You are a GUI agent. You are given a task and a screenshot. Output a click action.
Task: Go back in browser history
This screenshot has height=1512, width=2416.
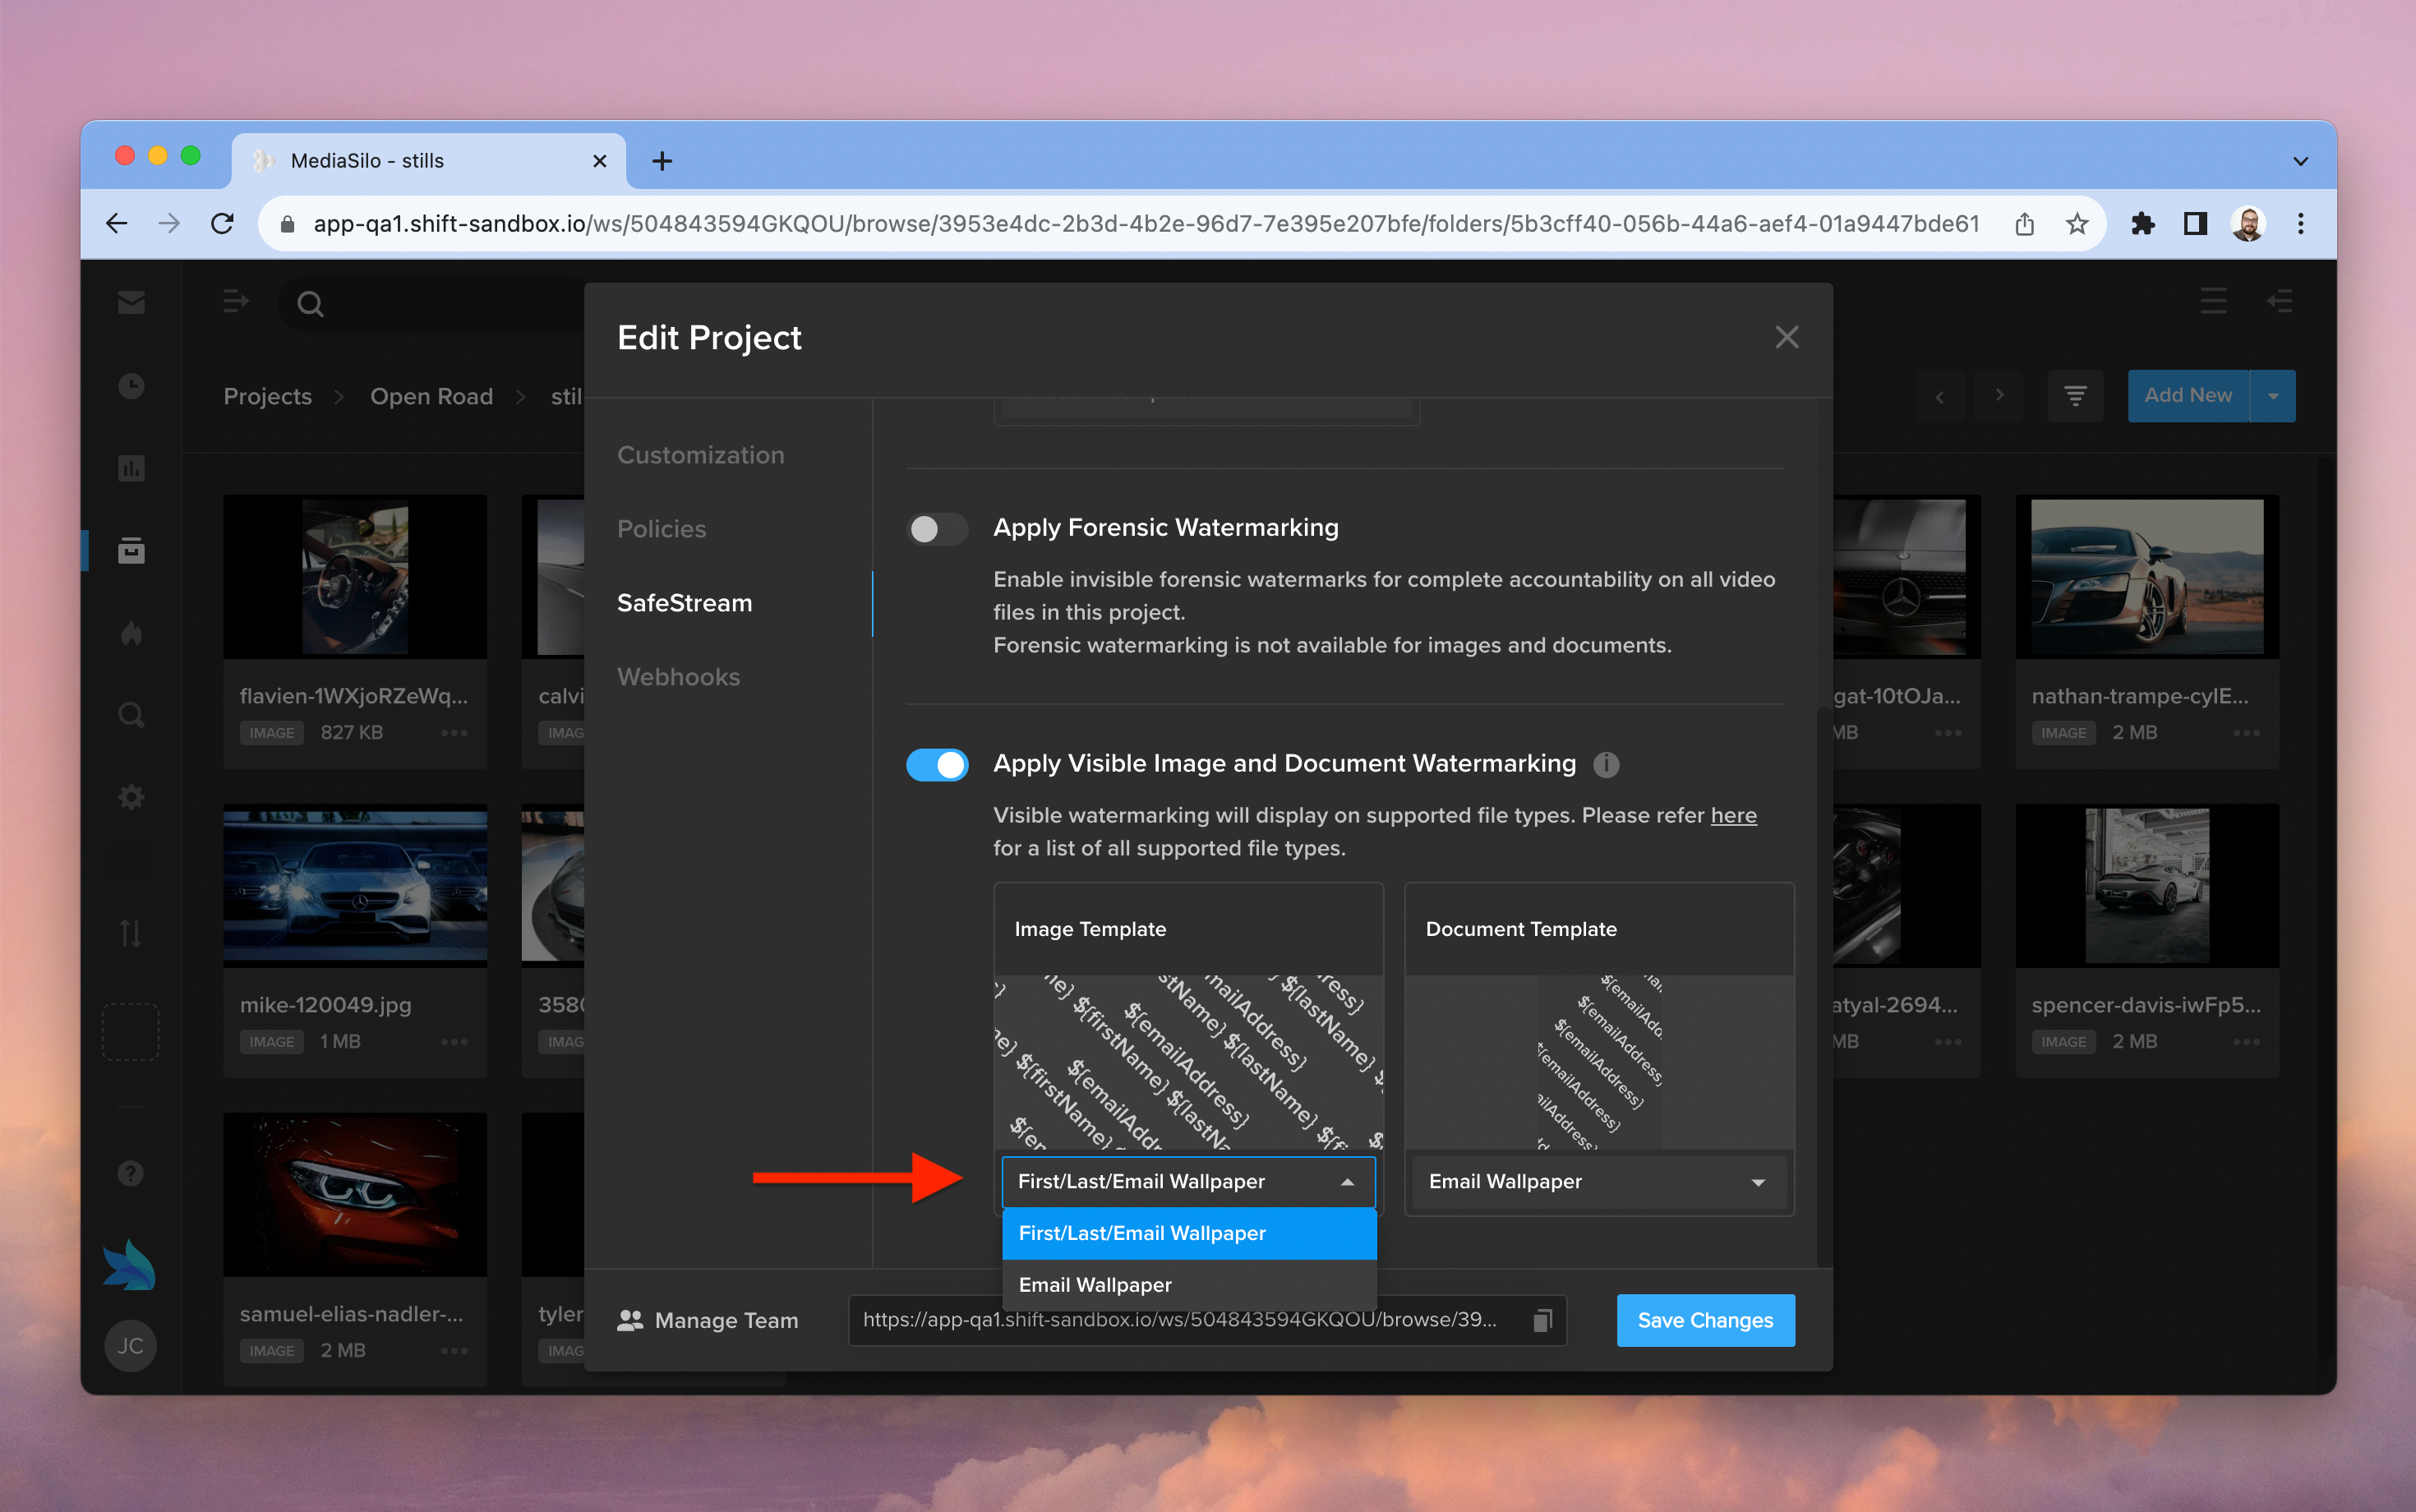(x=116, y=223)
